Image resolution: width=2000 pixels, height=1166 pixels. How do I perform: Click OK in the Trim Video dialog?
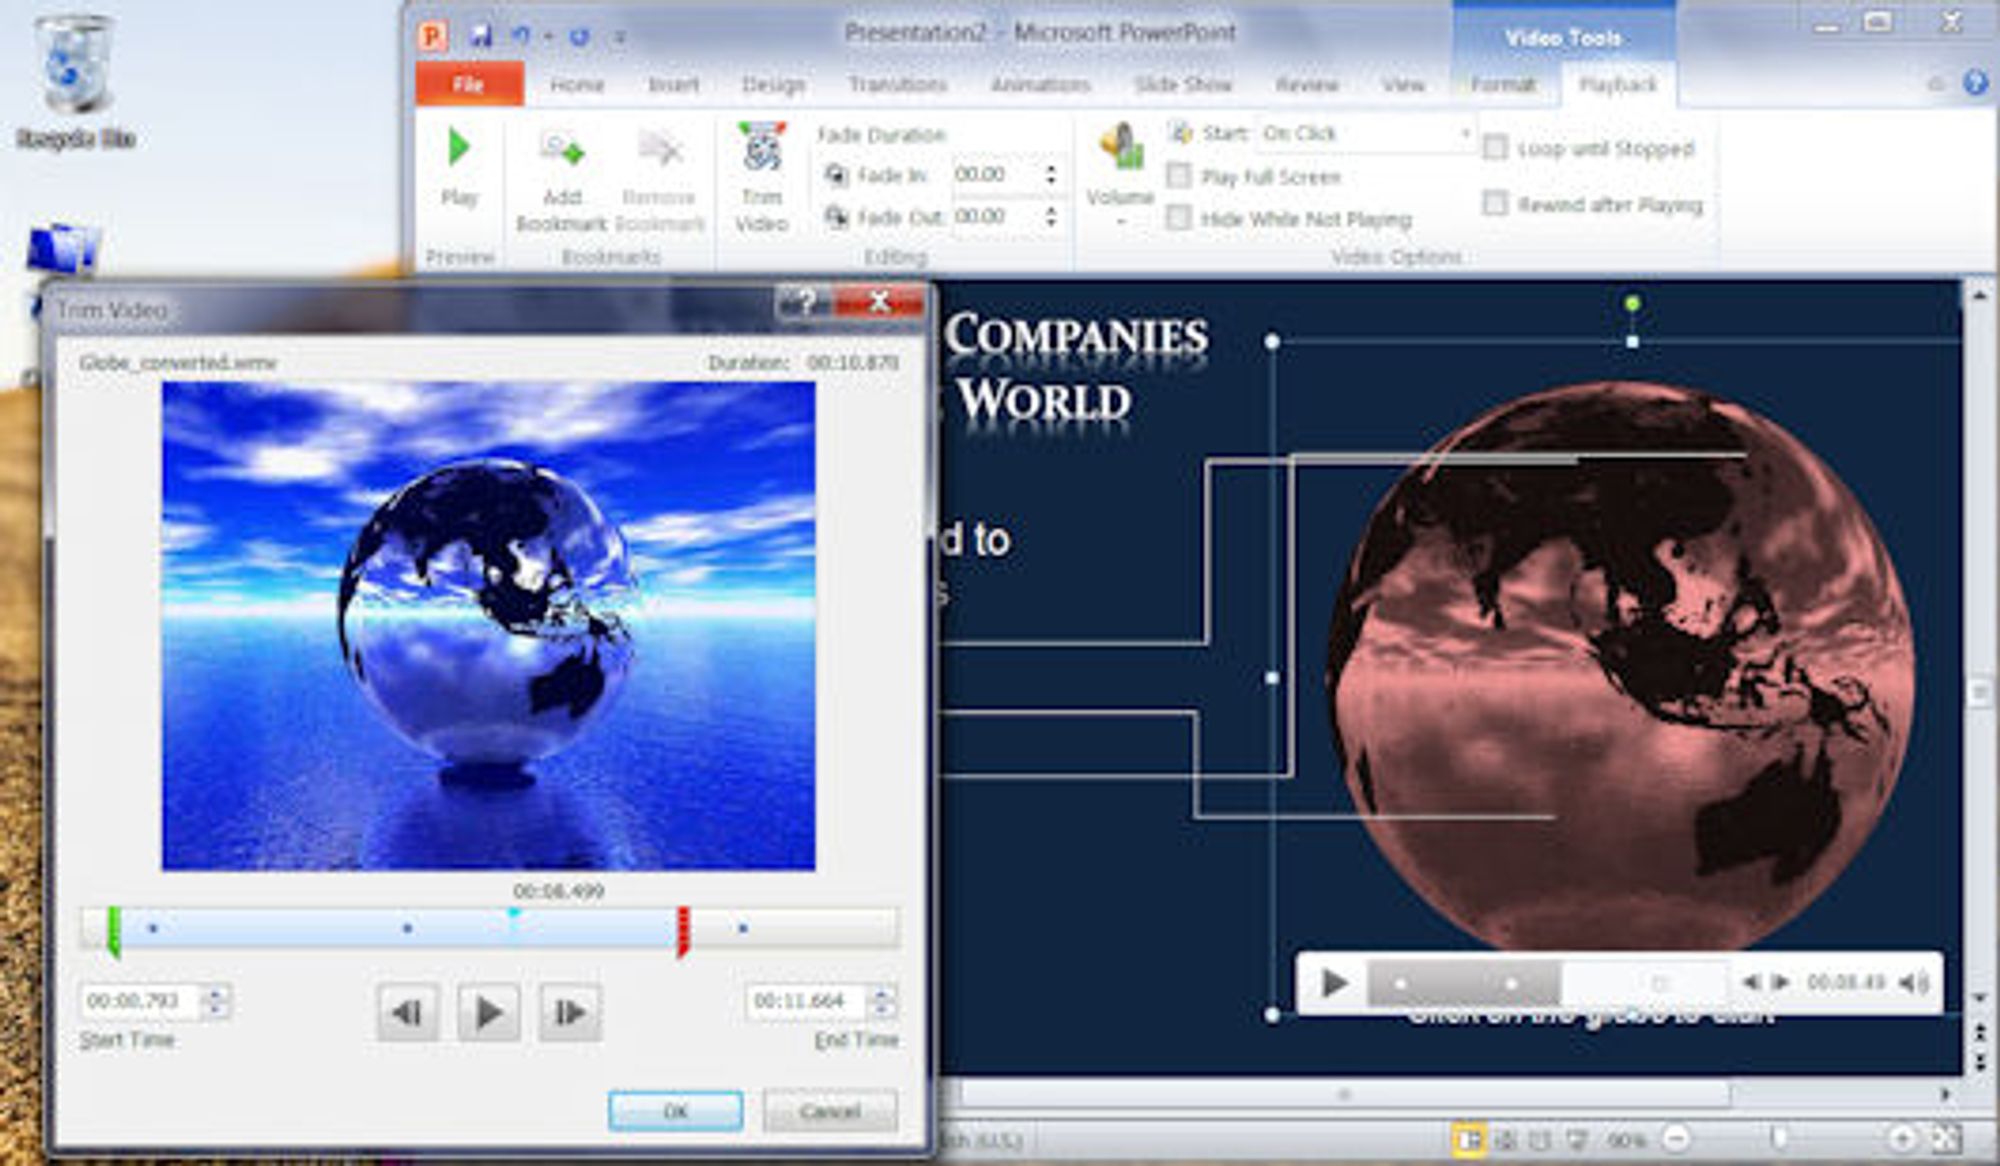[675, 1111]
